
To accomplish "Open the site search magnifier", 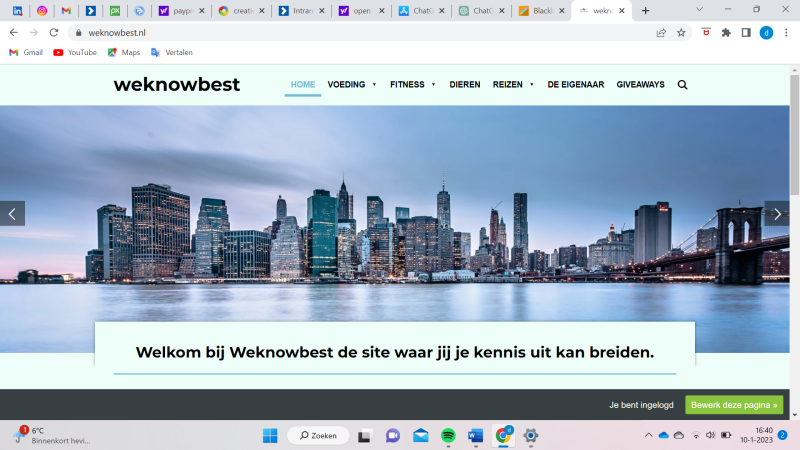I will coord(683,85).
